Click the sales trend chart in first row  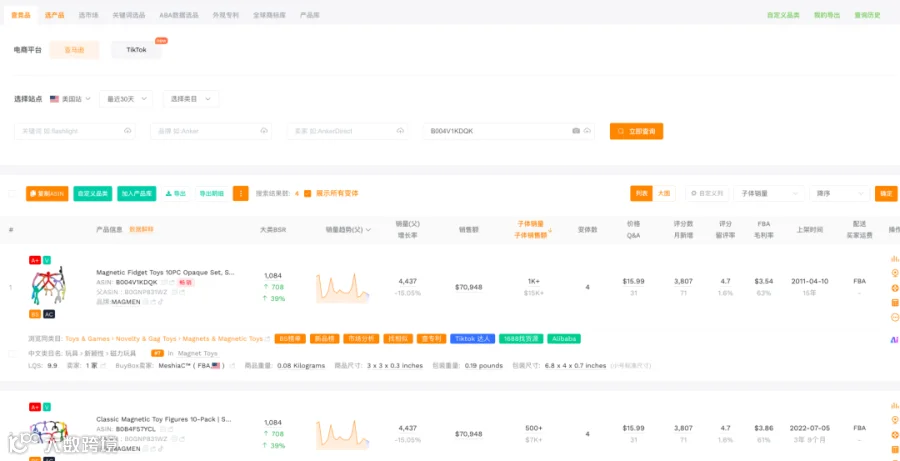[x=342, y=287]
